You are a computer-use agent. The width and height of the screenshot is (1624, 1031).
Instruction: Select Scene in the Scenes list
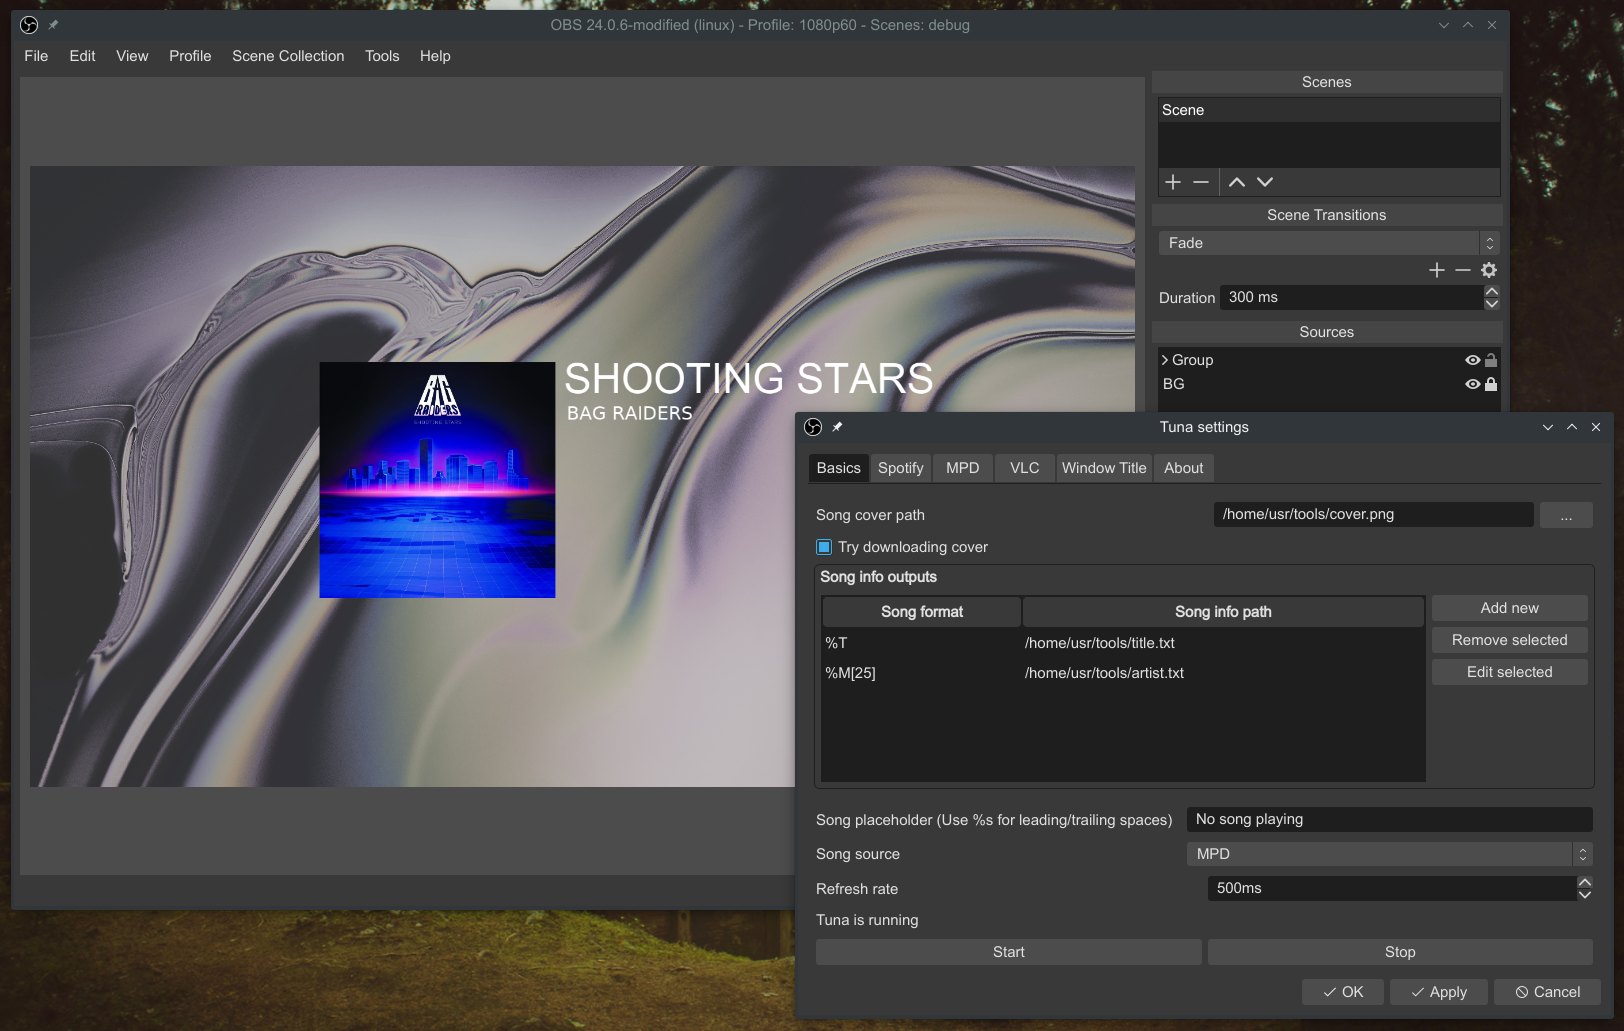(1329, 110)
